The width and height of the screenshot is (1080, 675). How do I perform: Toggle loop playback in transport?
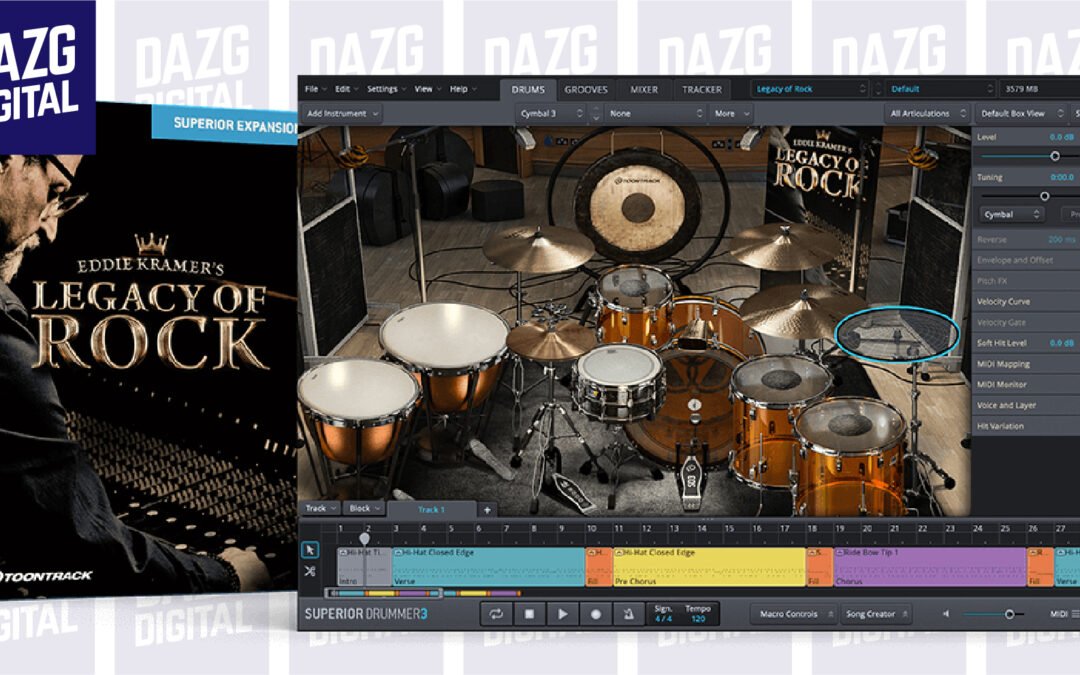[496, 614]
